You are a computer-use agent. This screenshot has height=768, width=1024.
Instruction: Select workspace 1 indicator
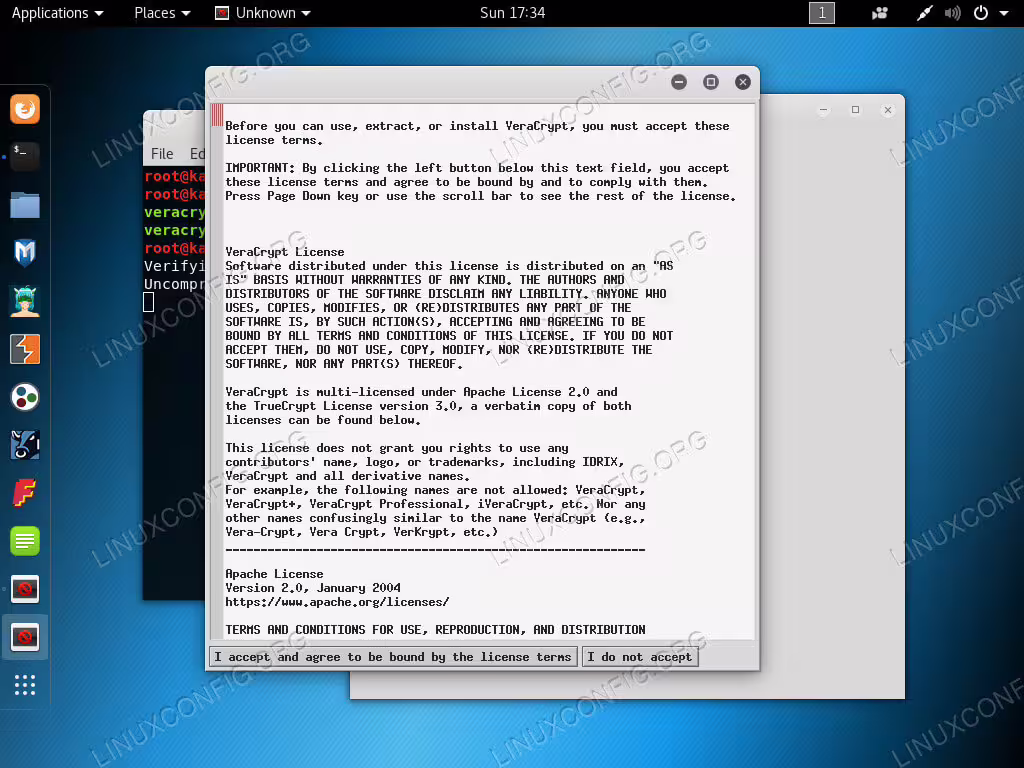click(x=822, y=13)
